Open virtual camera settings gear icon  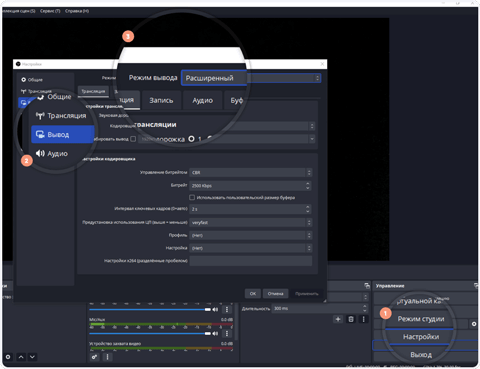474,324
